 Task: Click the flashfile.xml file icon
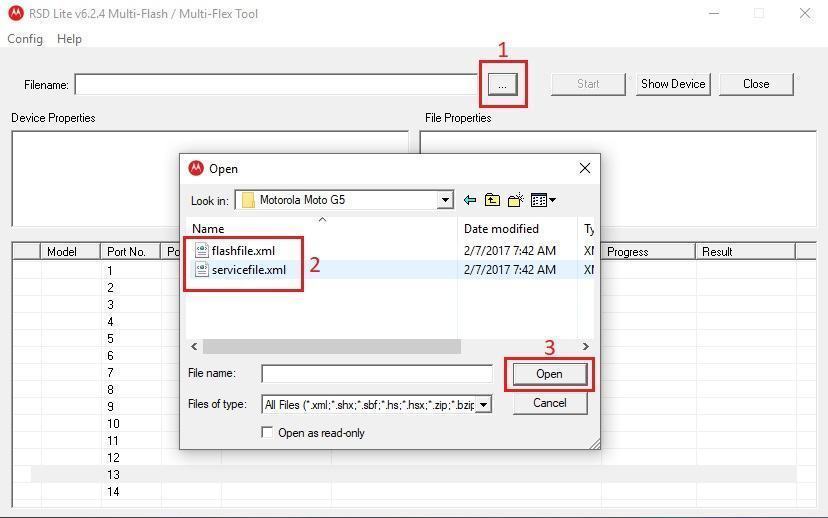pos(201,250)
